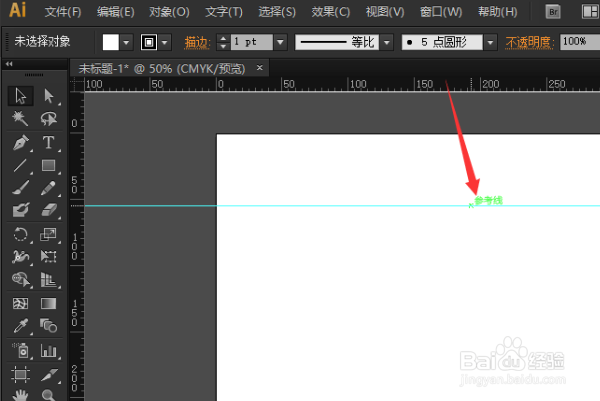Select the Free Transform tool

49,256
